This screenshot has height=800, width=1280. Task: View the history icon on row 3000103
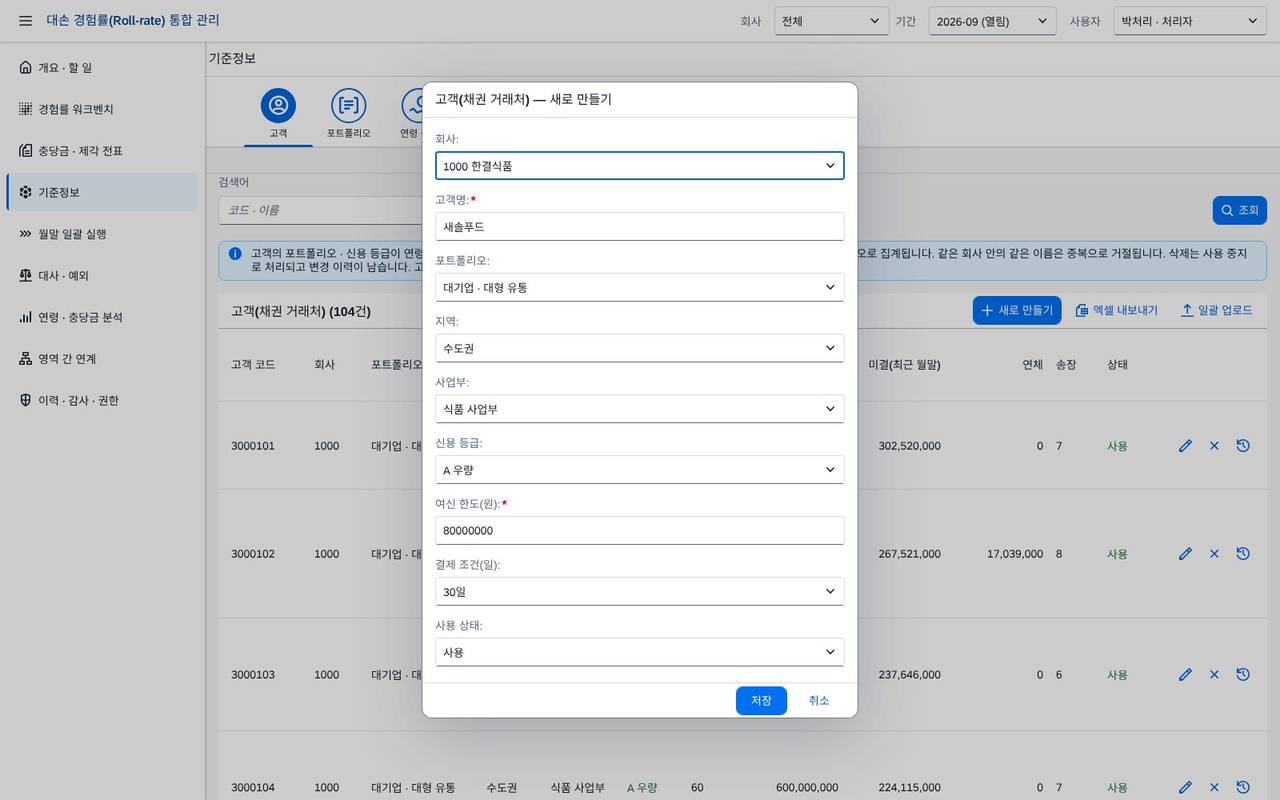click(1243, 675)
